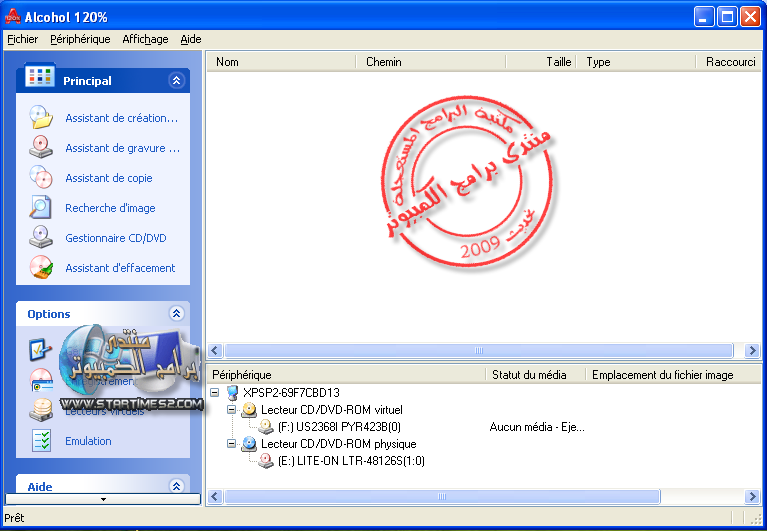Image resolution: width=767 pixels, height=531 pixels.
Task: Click the Options panel title
Action: click(48, 314)
